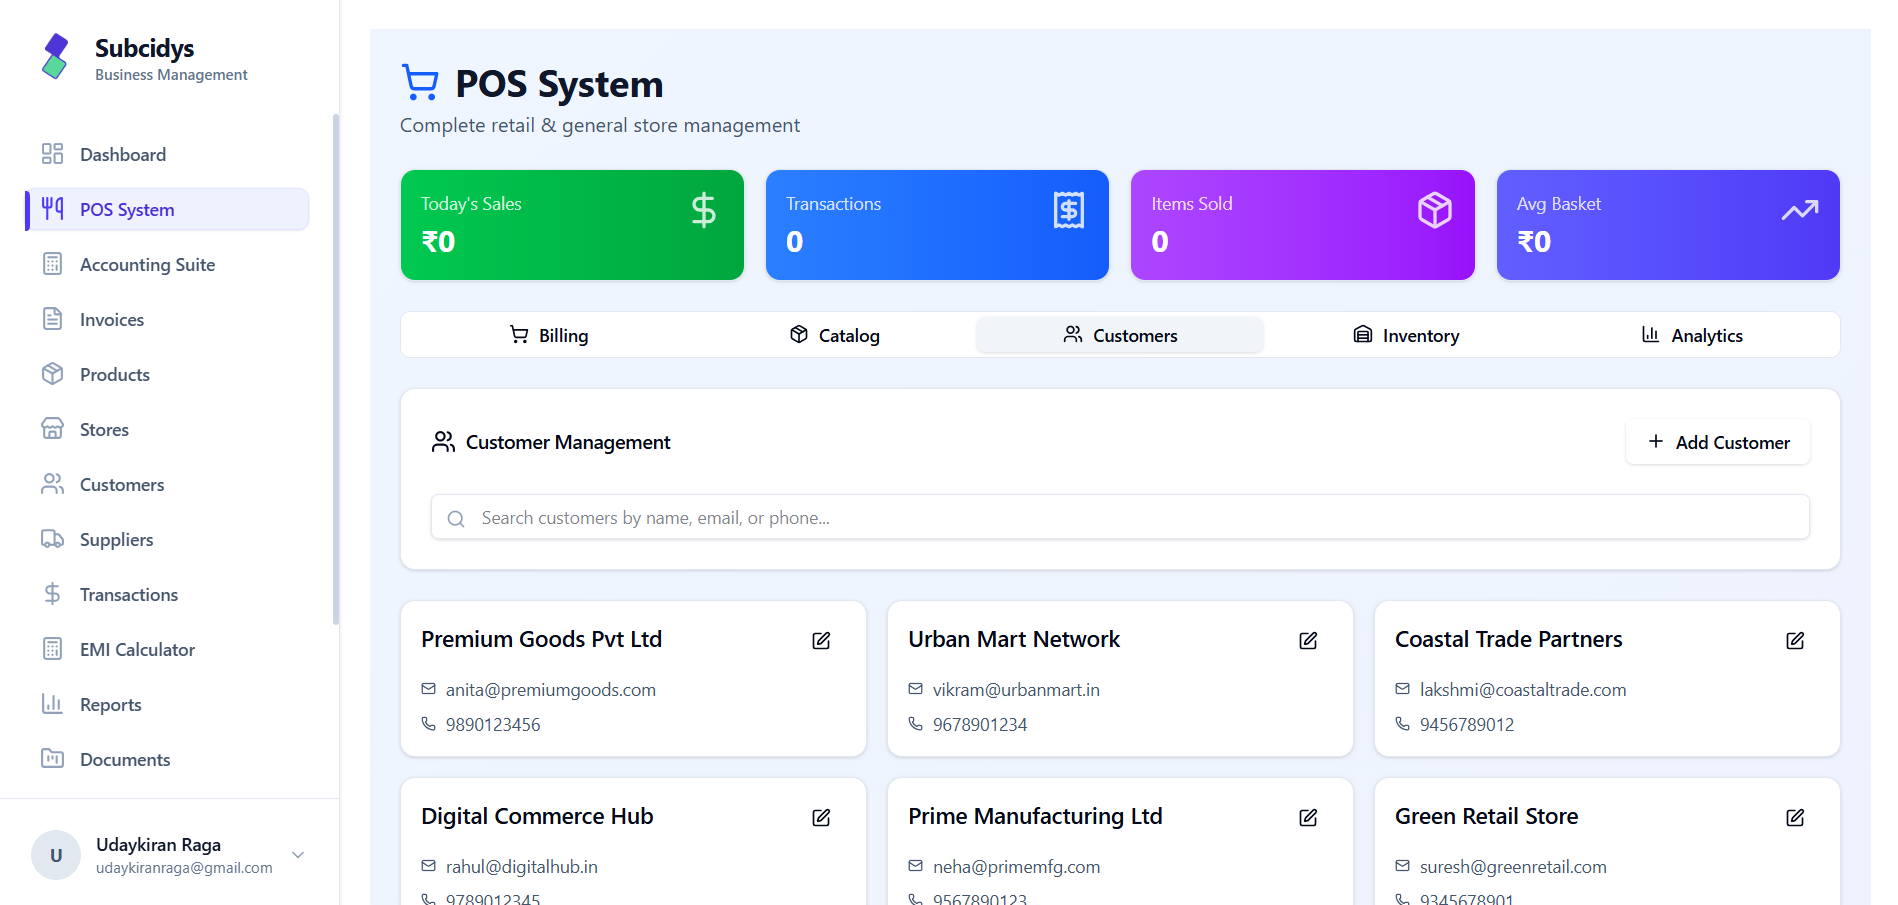
Task: Click phone number 9678901234
Action: [x=980, y=724]
